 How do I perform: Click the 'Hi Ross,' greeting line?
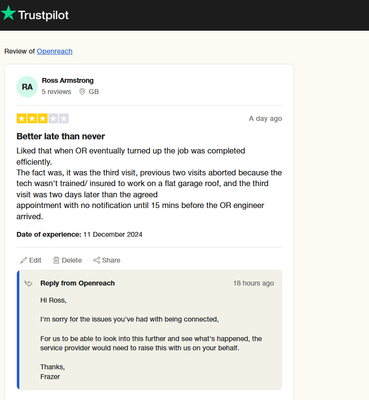pos(53,300)
